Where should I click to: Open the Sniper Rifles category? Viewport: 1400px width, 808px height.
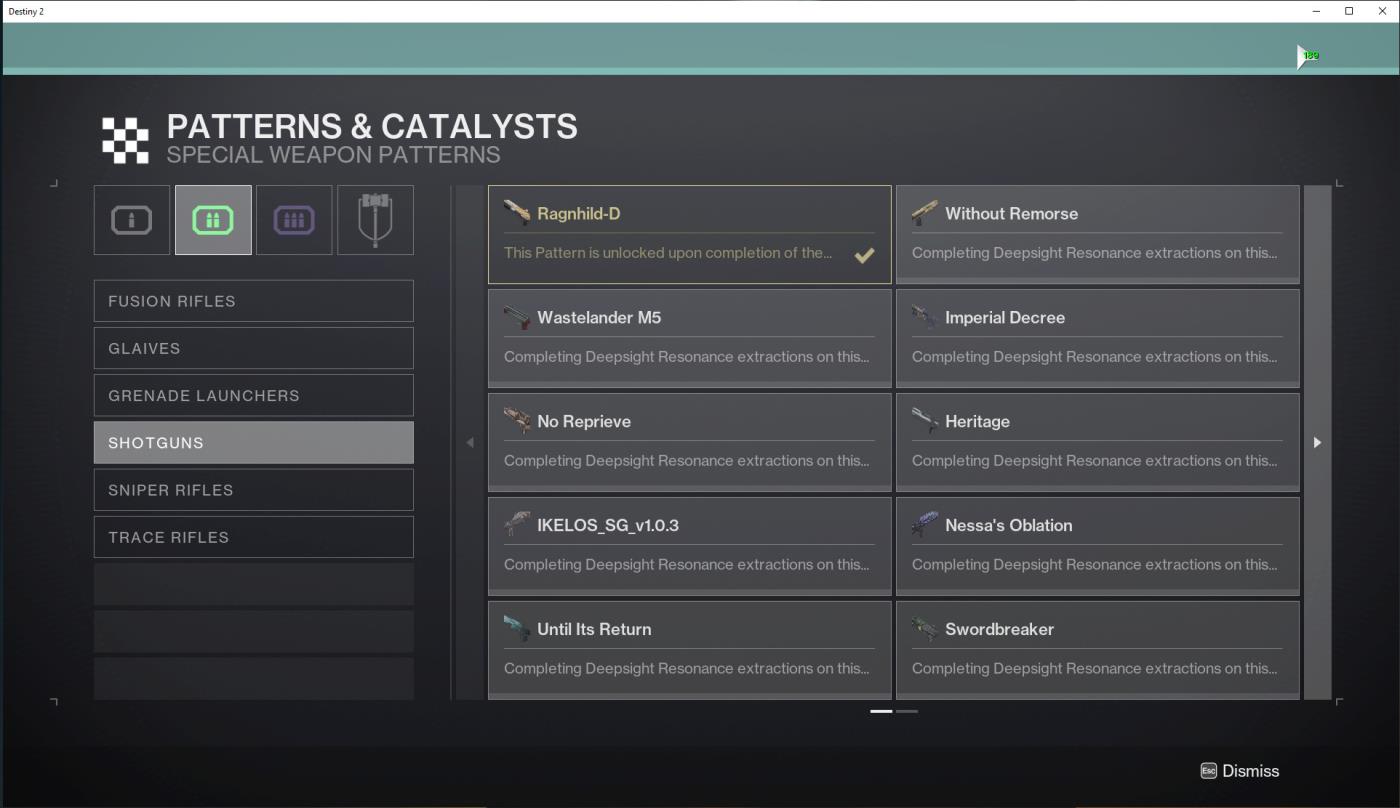(254, 490)
